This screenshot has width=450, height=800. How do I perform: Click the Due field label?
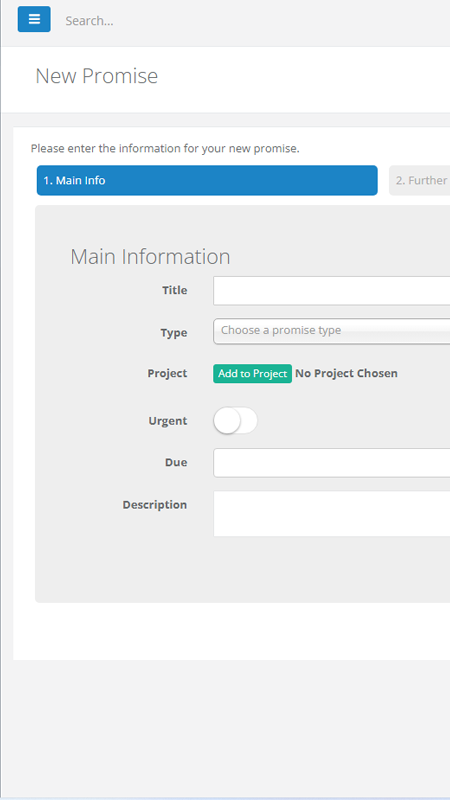tap(176, 462)
